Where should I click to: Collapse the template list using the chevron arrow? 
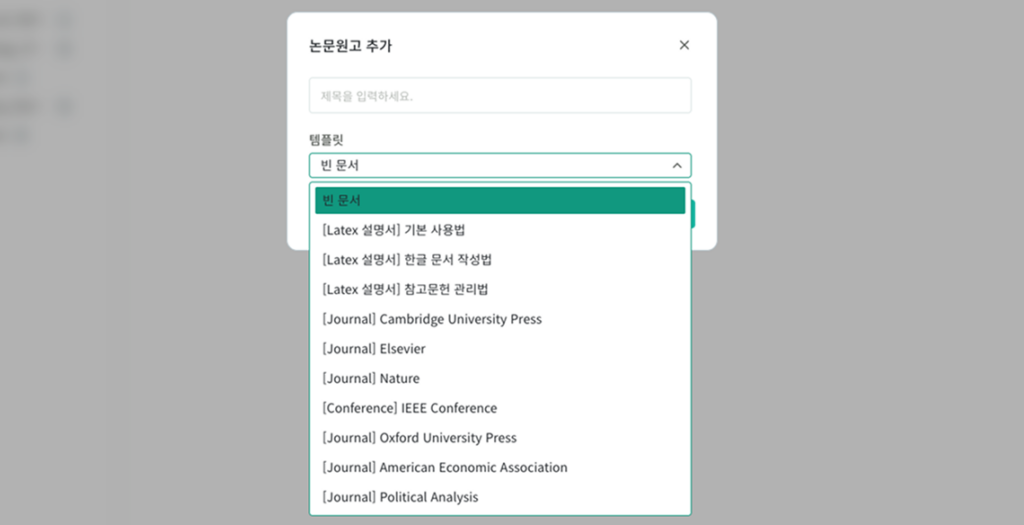tap(677, 166)
